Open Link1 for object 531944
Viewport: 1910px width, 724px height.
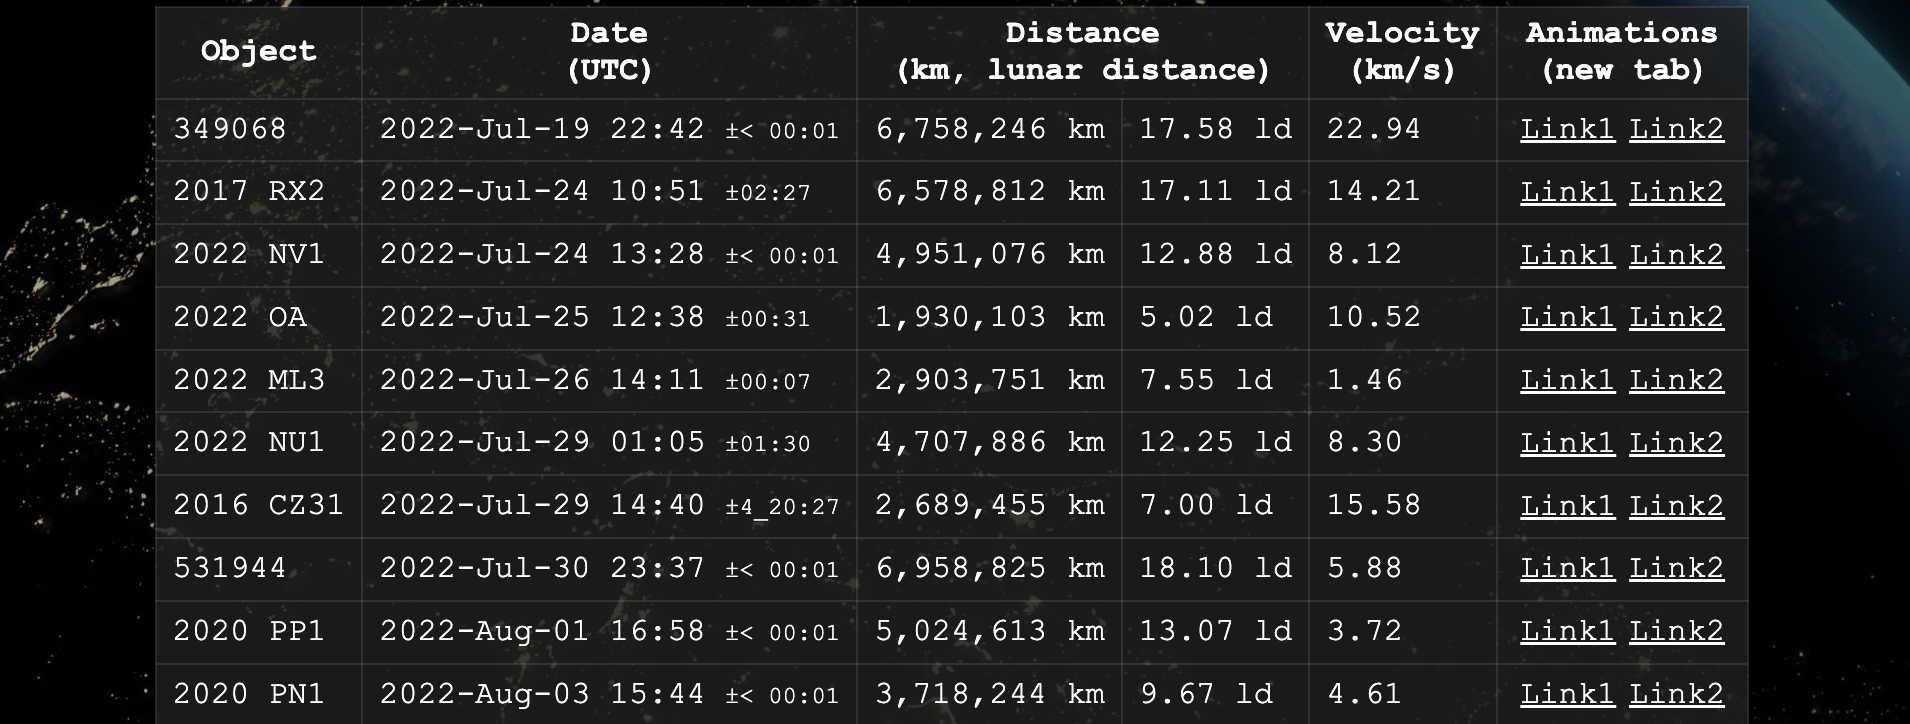pyautogui.click(x=1567, y=568)
